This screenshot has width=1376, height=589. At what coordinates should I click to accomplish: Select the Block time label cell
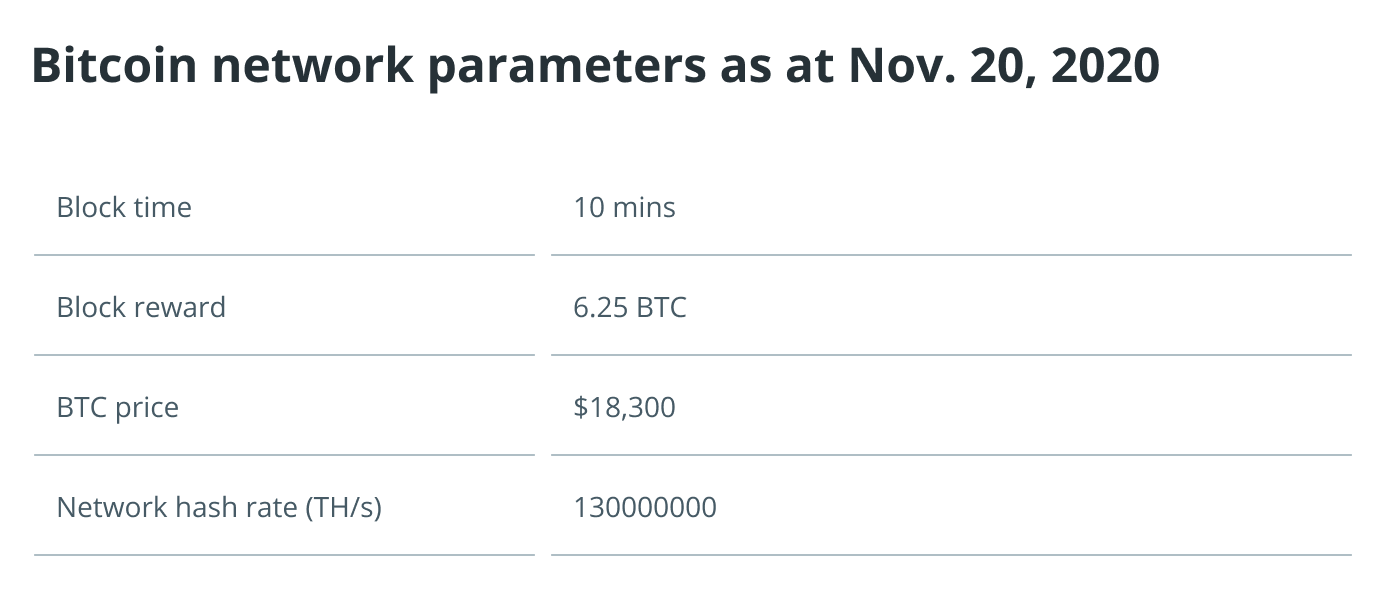(x=284, y=207)
